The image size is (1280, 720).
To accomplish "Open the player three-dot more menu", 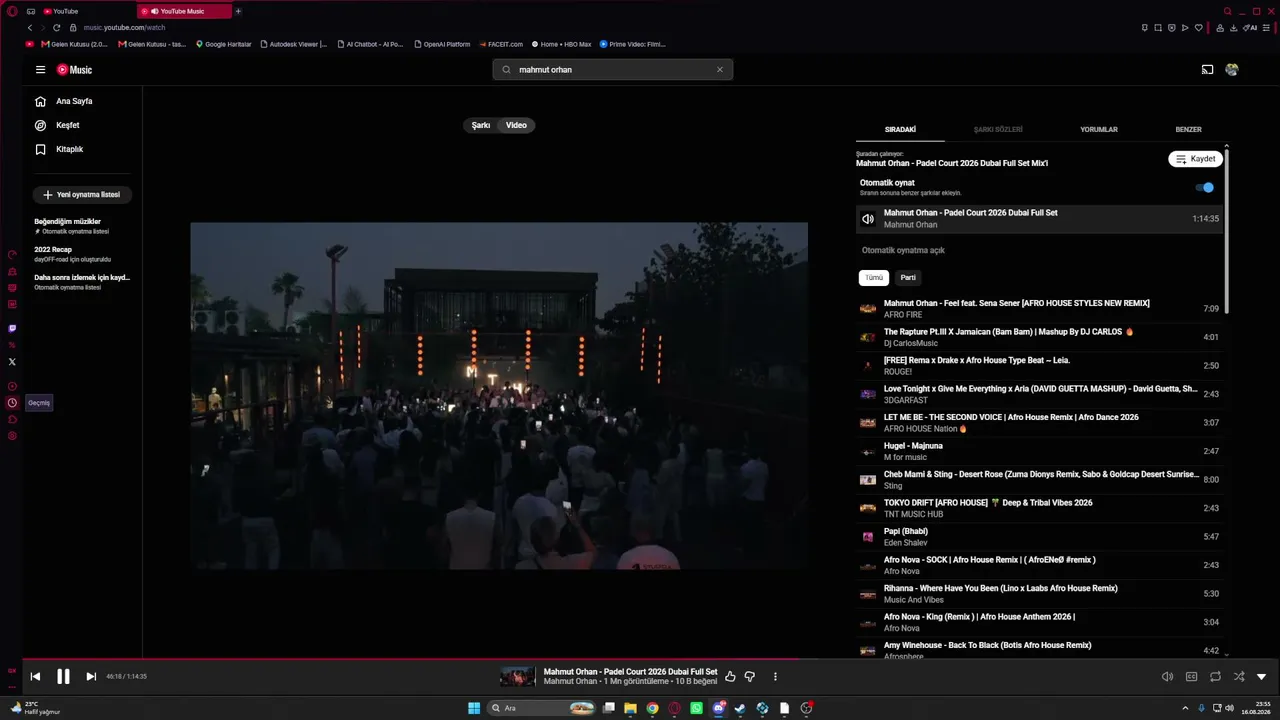I will coord(775,677).
